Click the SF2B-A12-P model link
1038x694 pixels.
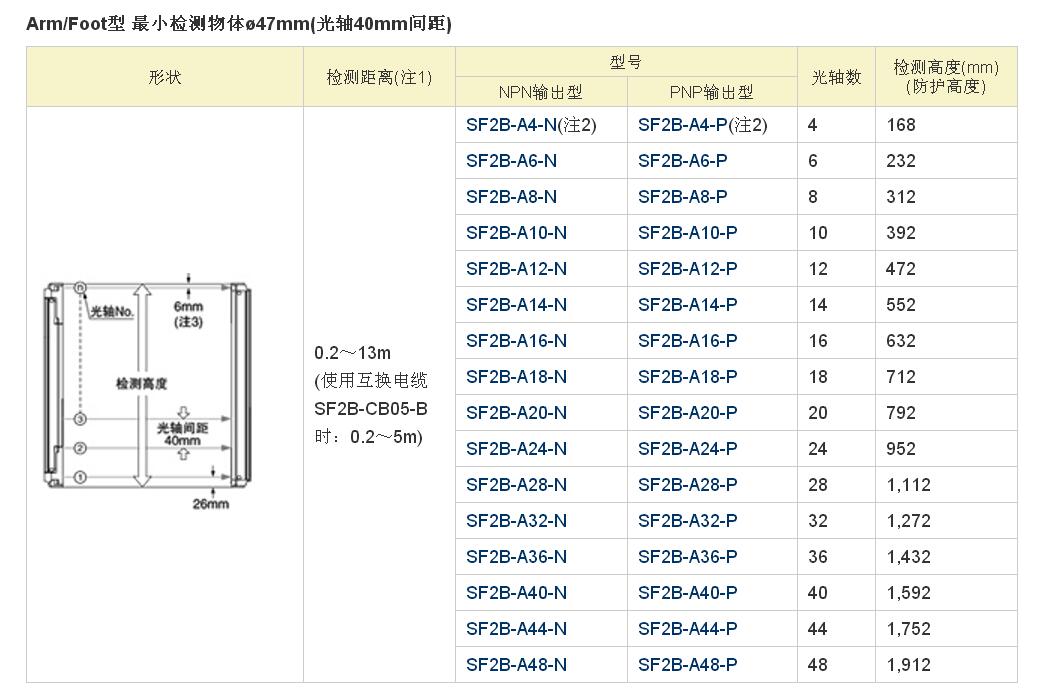click(688, 269)
